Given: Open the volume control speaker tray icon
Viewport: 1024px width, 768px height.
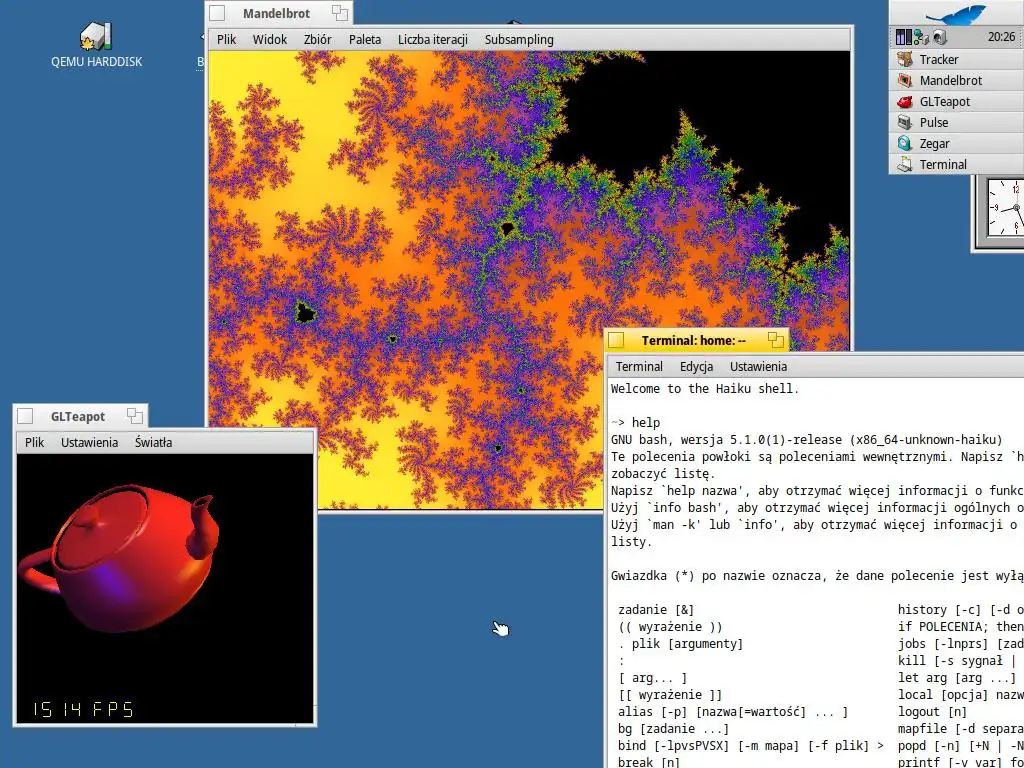Looking at the screenshot, I should pos(939,37).
